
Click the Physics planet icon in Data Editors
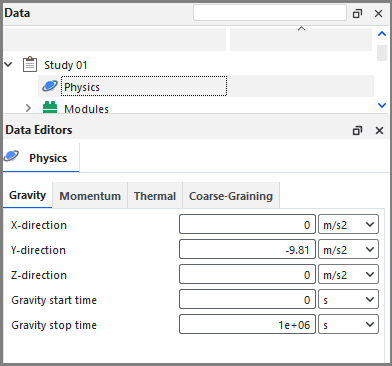11,156
